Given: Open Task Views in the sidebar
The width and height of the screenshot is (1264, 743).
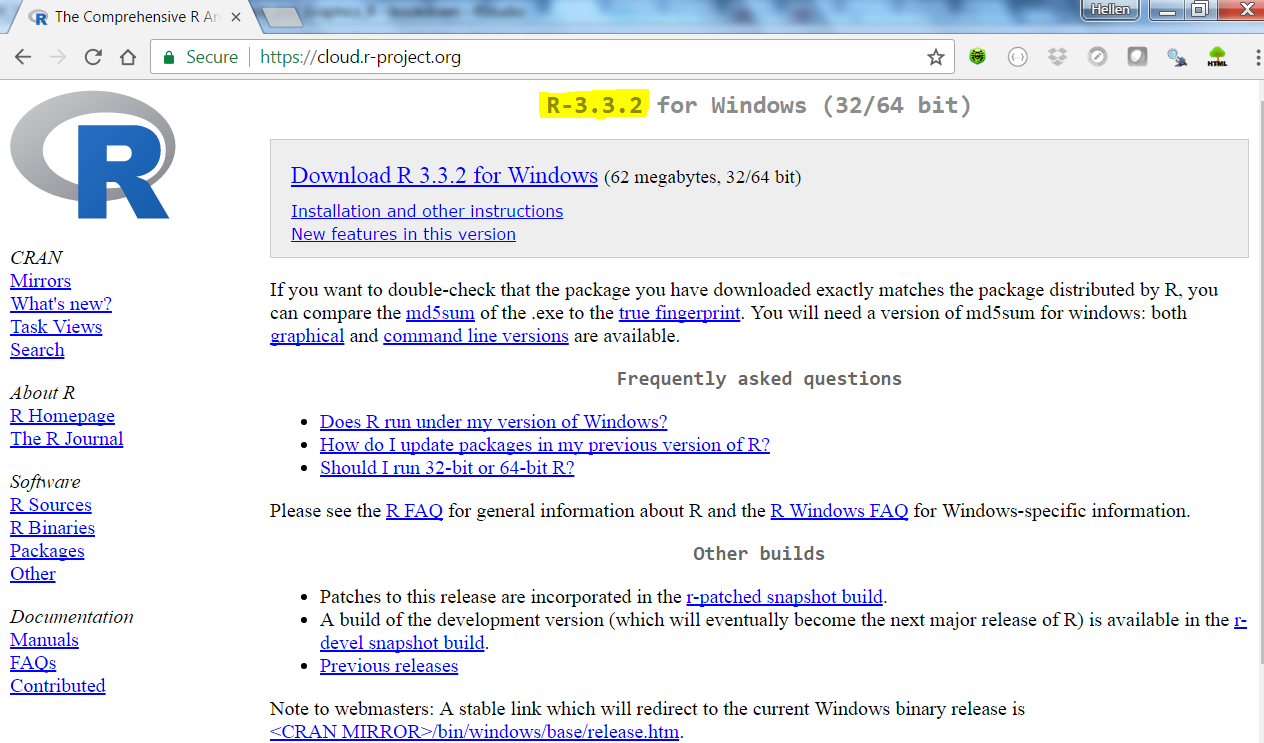Looking at the screenshot, I should (56, 327).
